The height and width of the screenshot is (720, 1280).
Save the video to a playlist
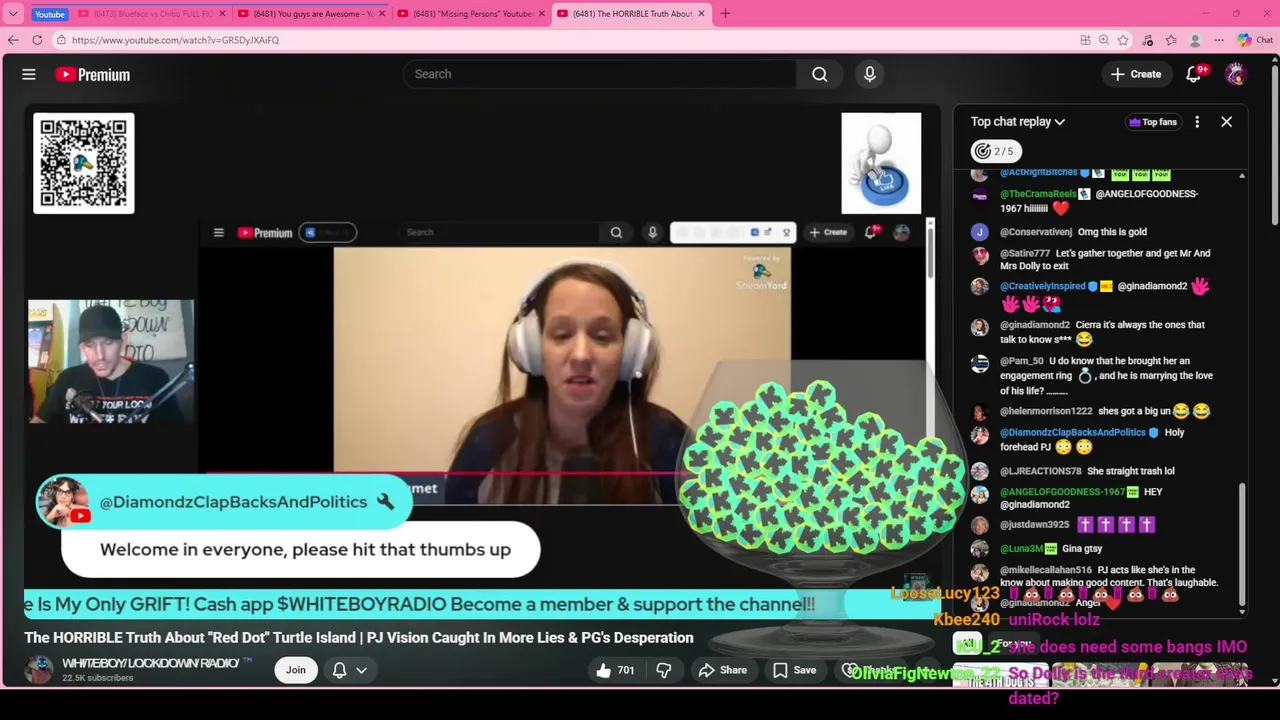pos(794,670)
